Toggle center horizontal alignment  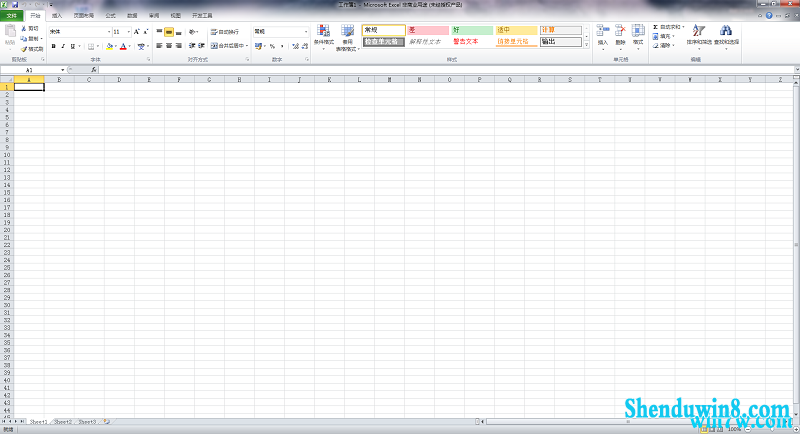169,46
